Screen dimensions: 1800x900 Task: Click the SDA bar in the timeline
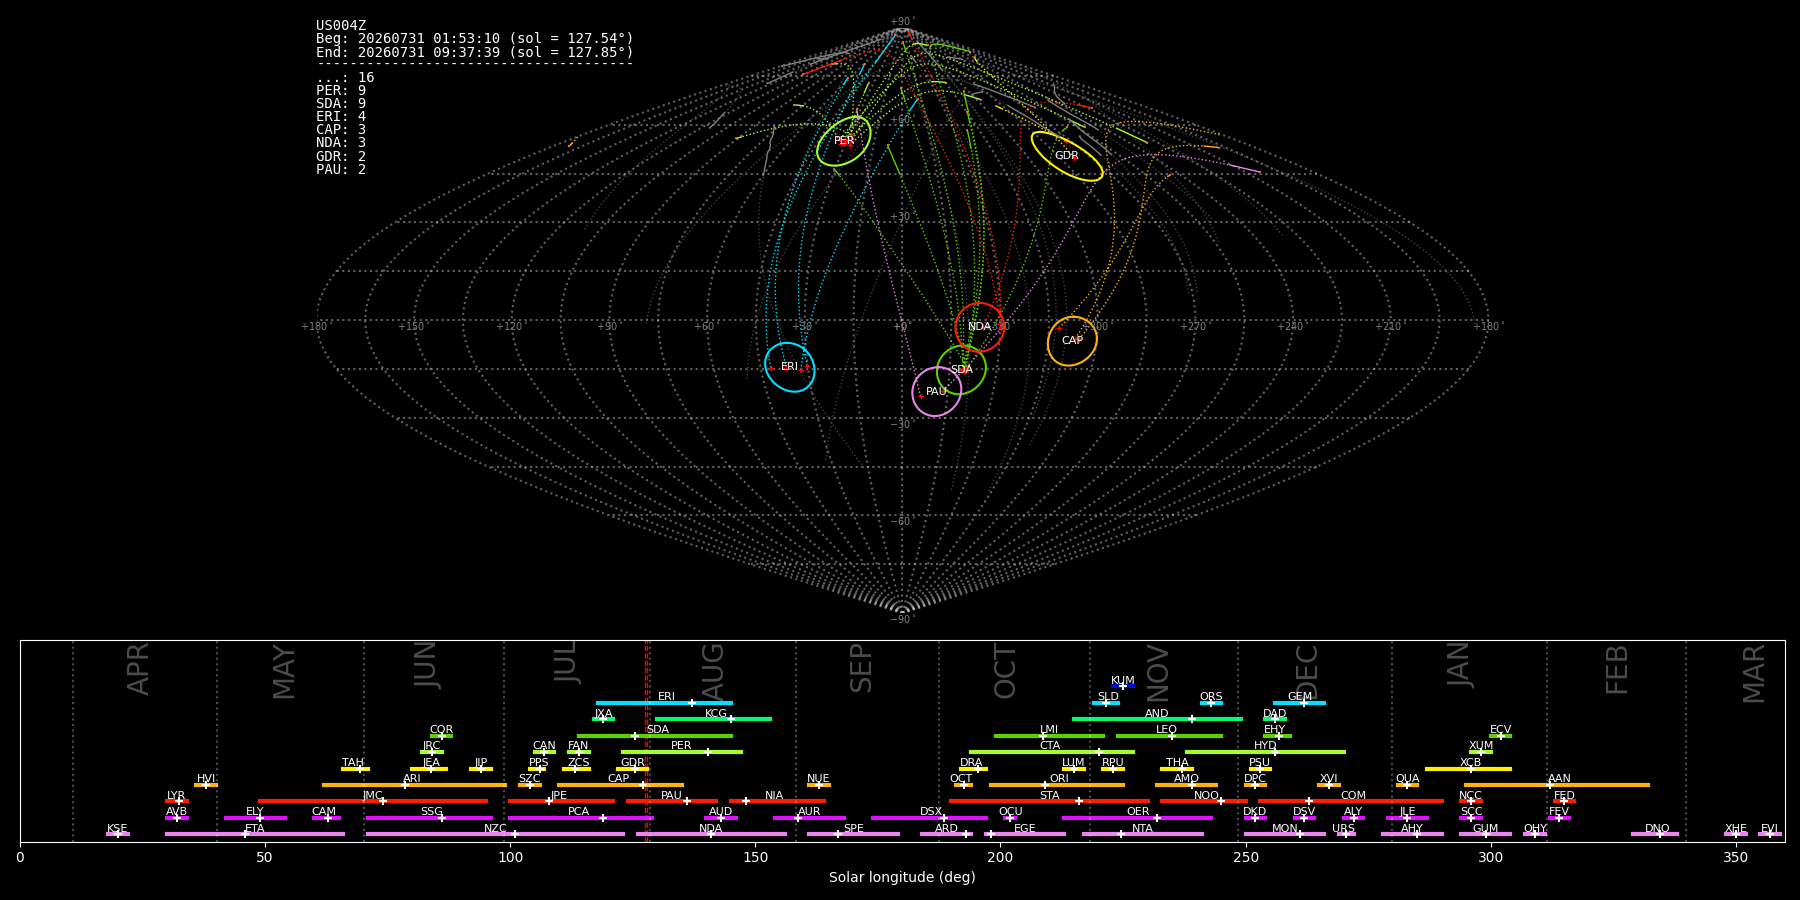pyautogui.click(x=655, y=736)
